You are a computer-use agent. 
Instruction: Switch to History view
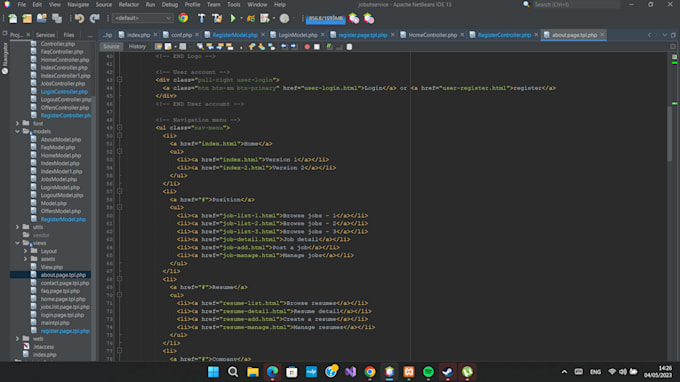pos(137,46)
